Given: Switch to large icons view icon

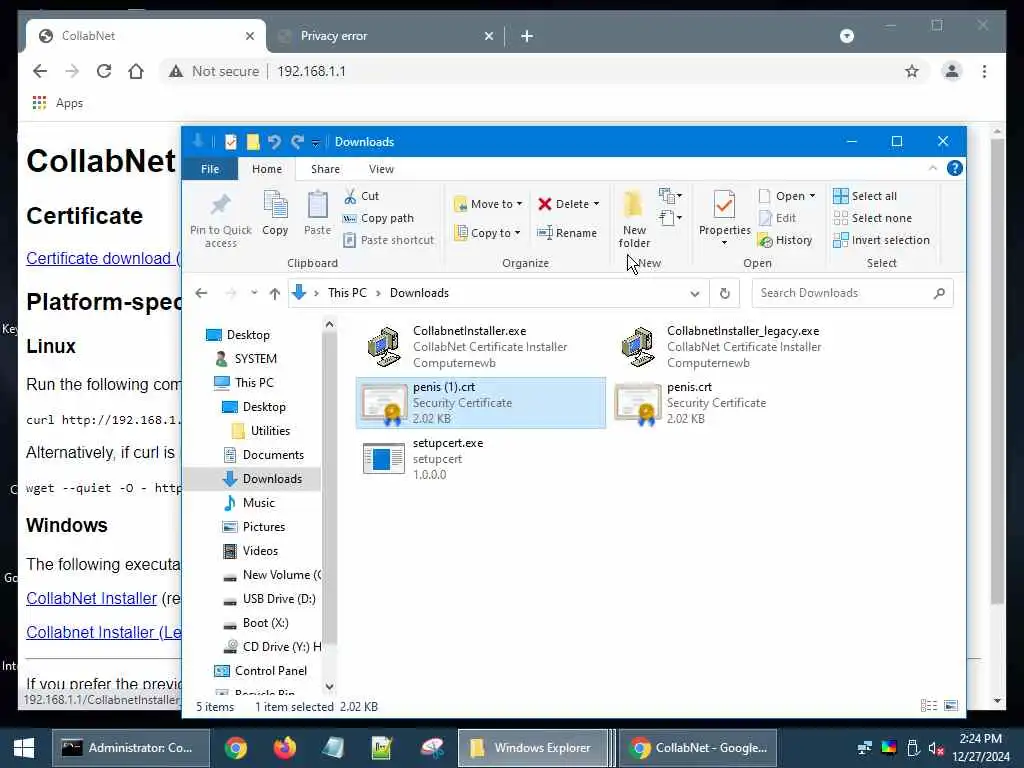Looking at the screenshot, I should pyautogui.click(x=951, y=705).
